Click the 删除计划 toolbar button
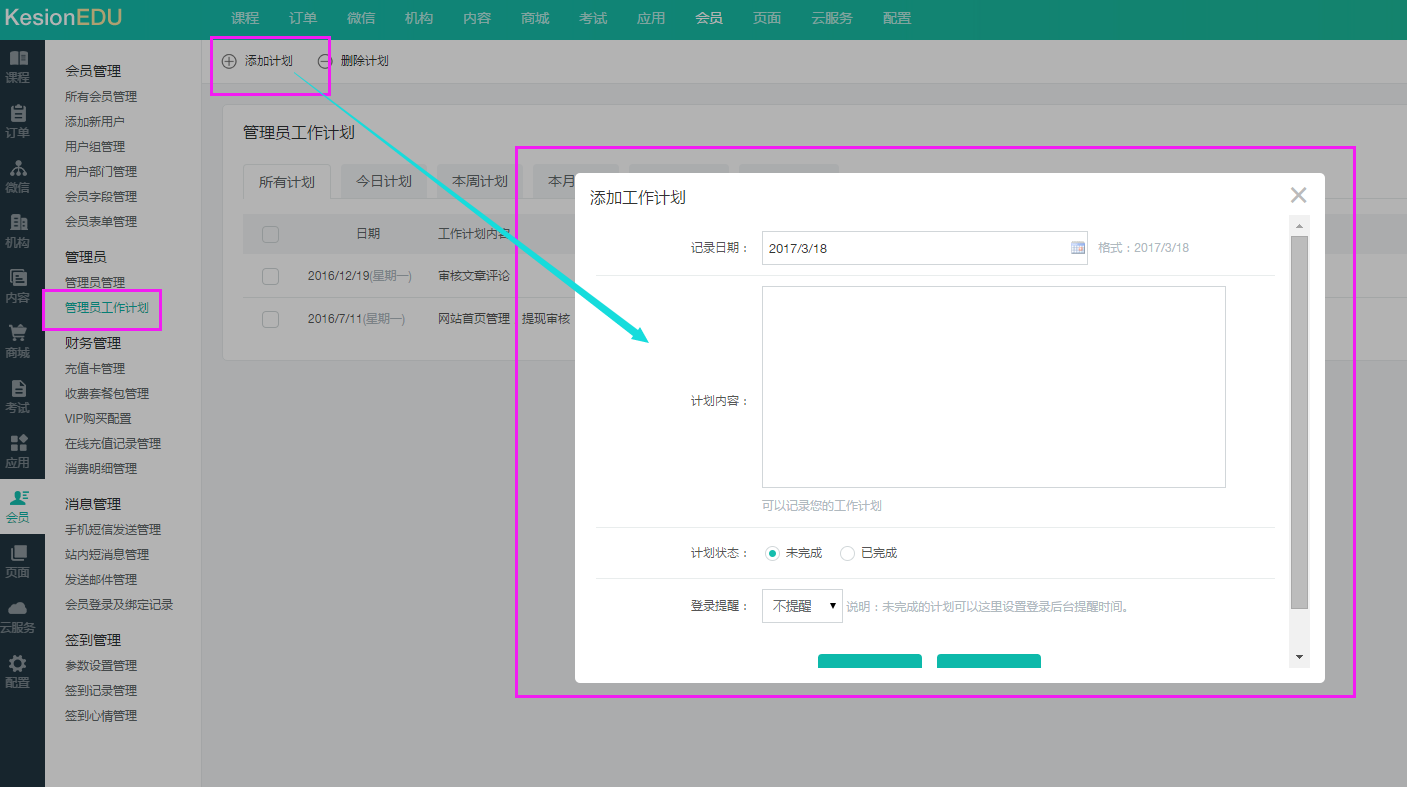 click(353, 61)
